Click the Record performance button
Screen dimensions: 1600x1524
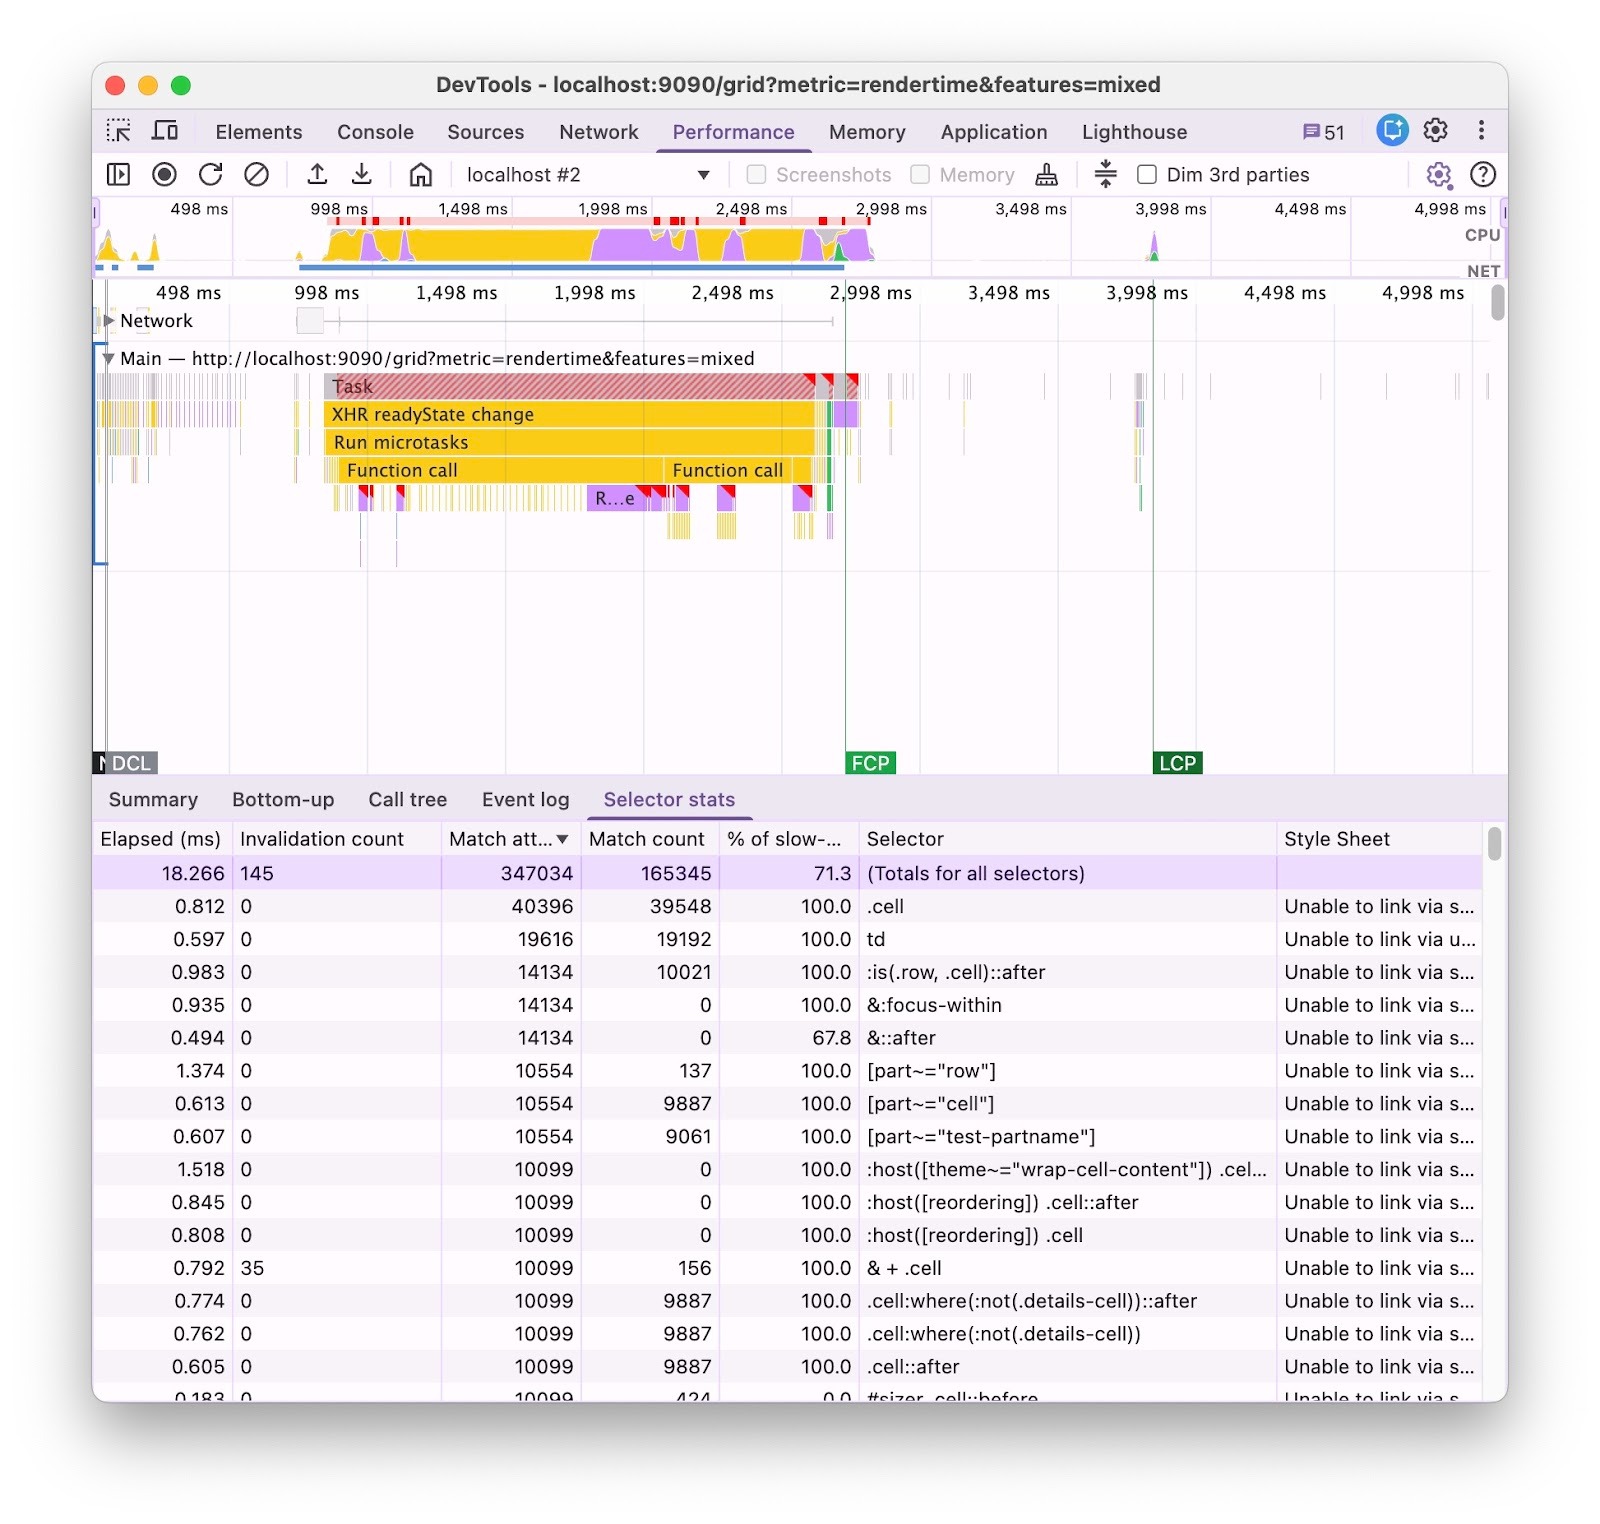[164, 175]
